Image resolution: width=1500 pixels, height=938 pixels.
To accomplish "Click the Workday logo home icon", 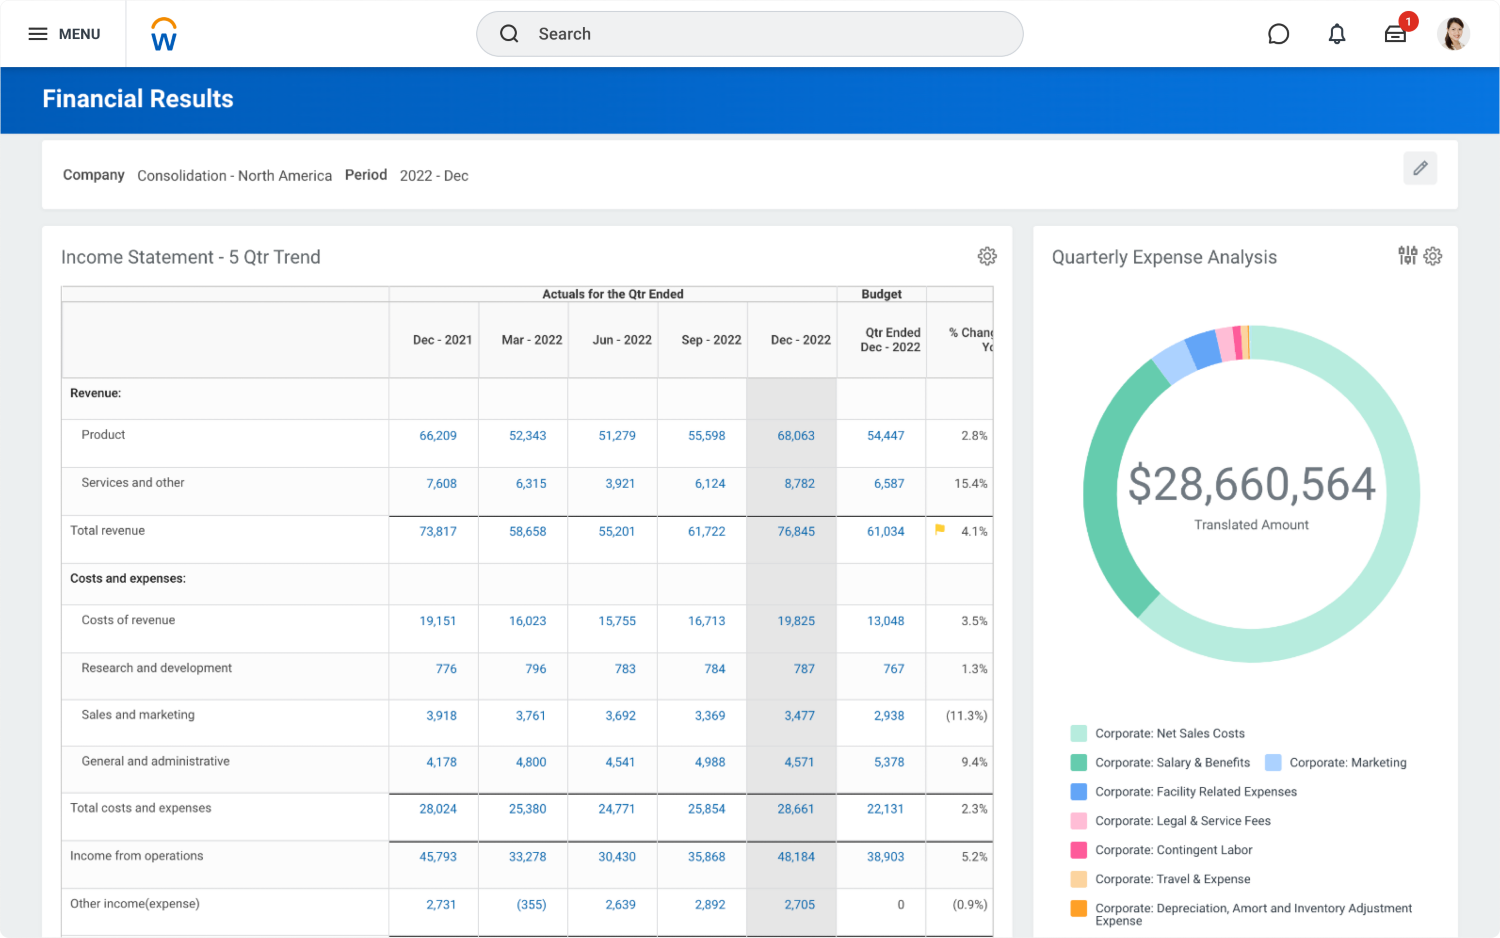I will [x=163, y=34].
